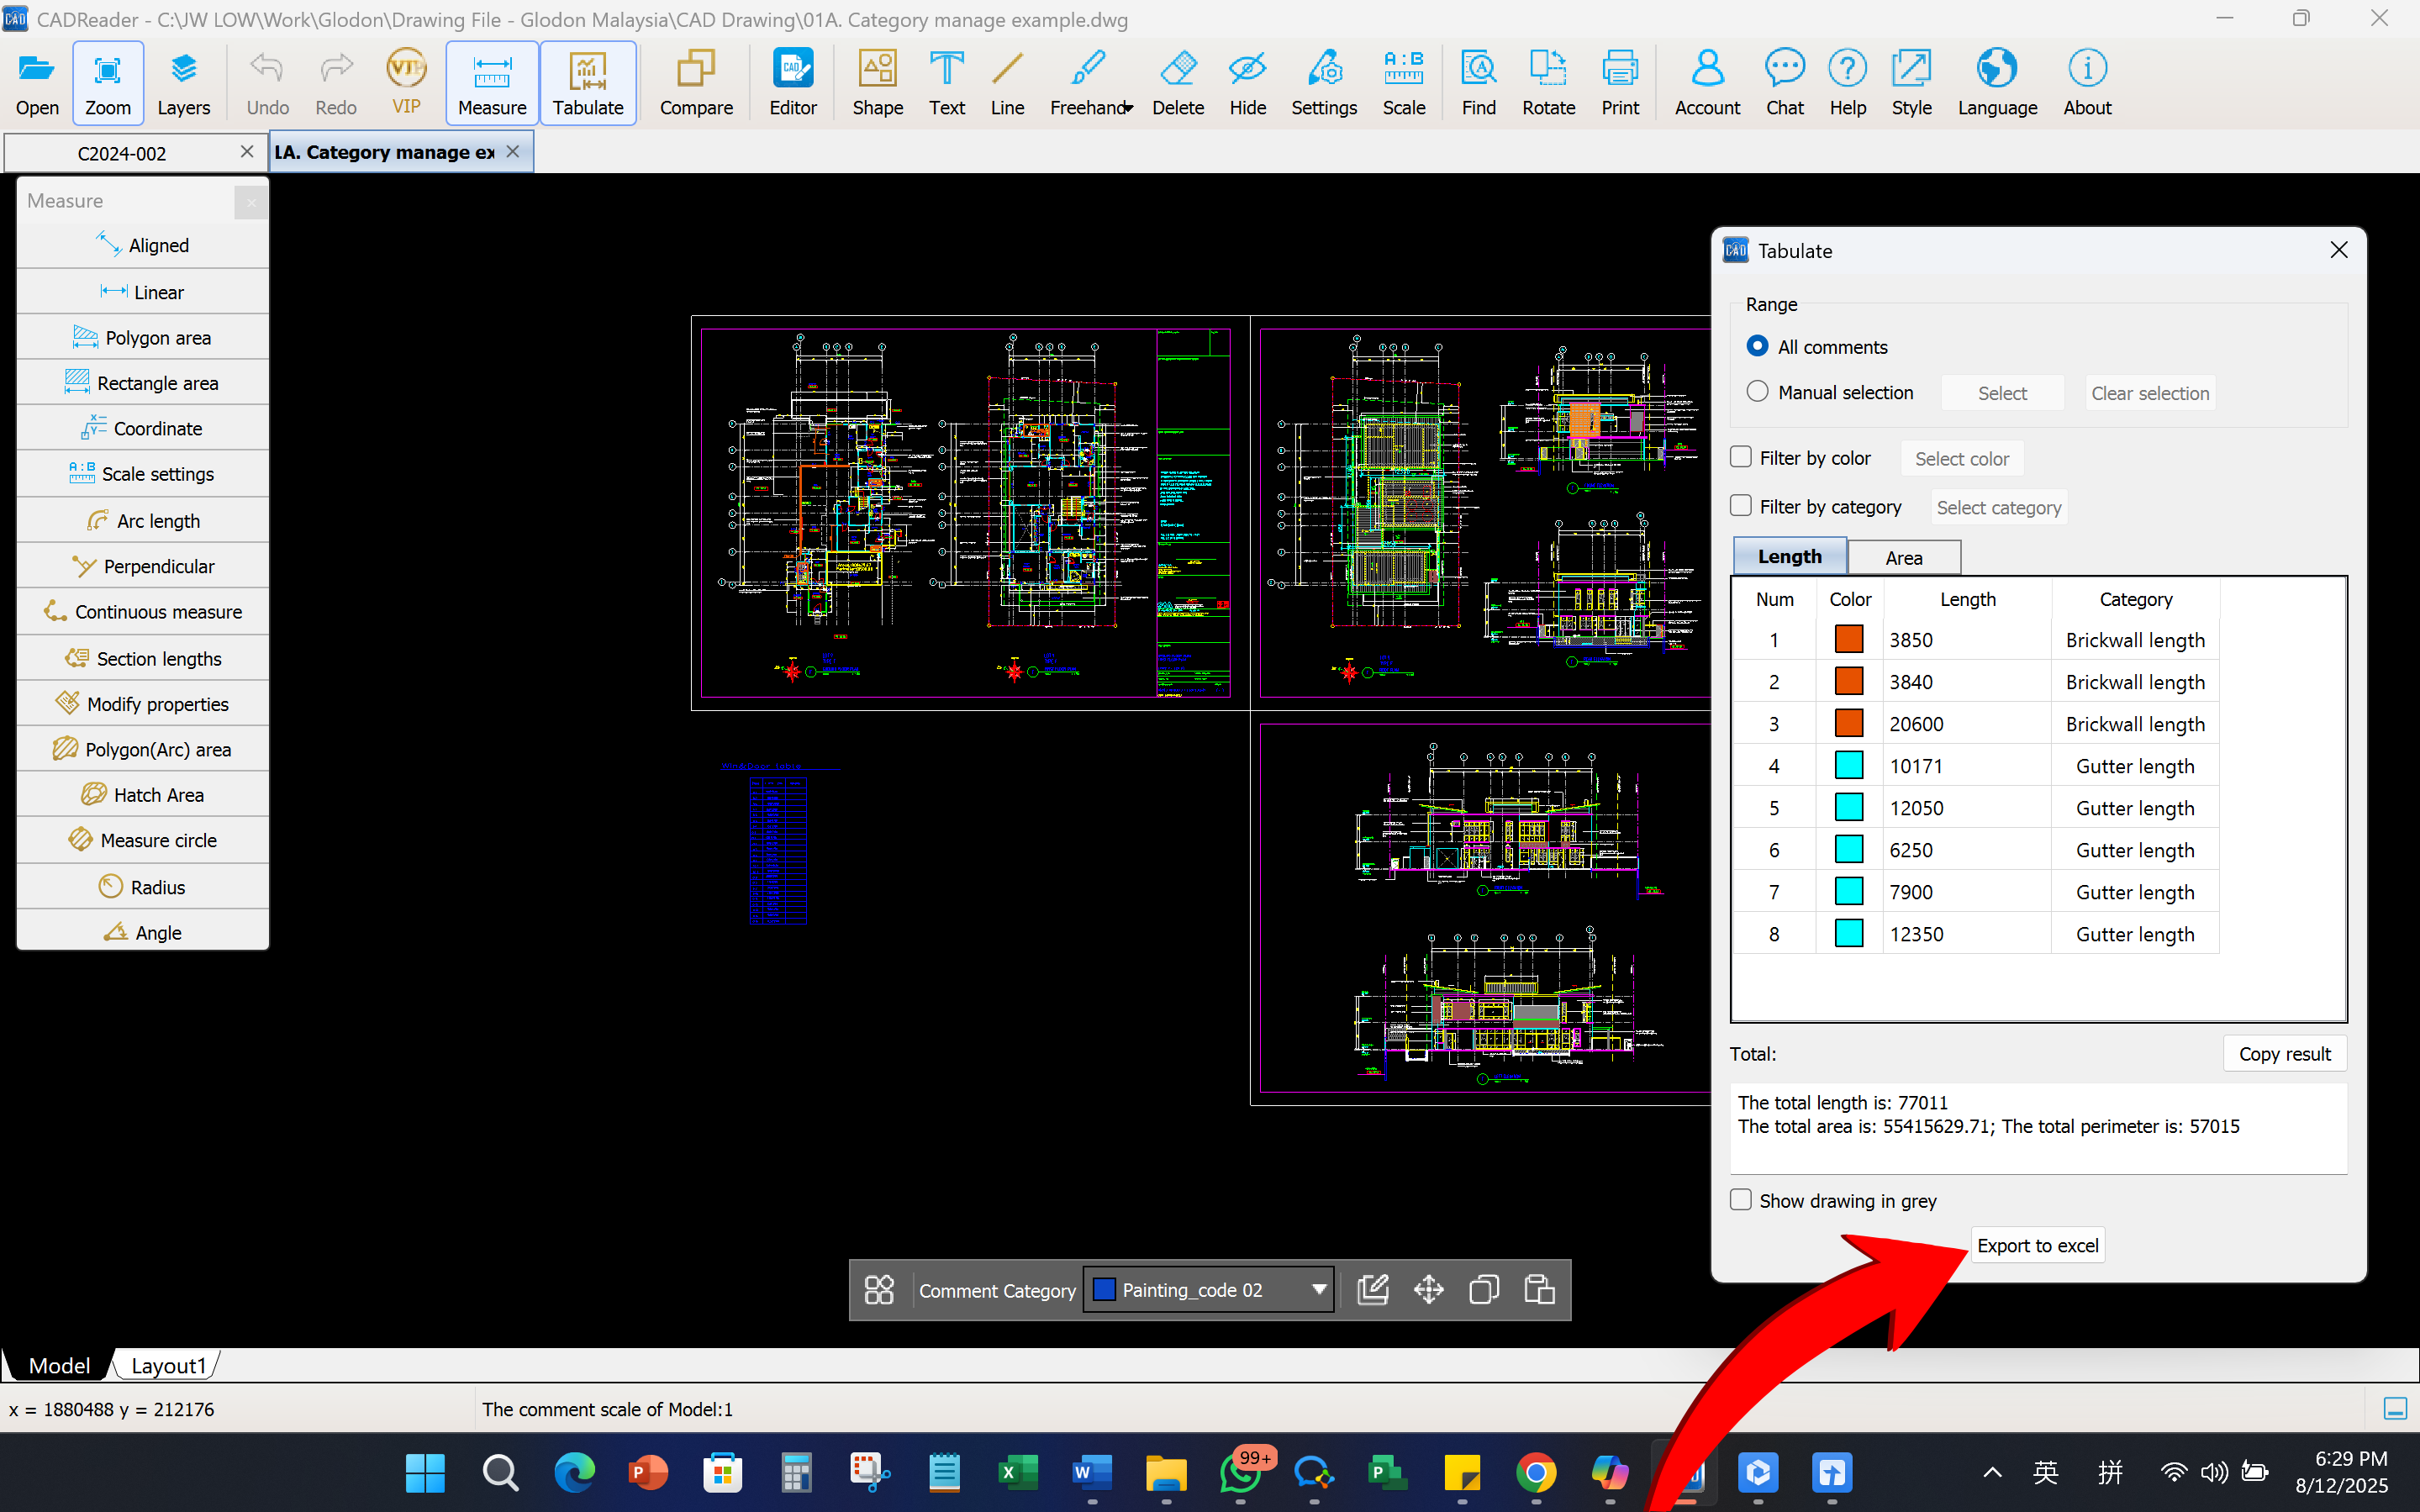
Task: Choose the Manual selection radio option
Action: 1757,392
